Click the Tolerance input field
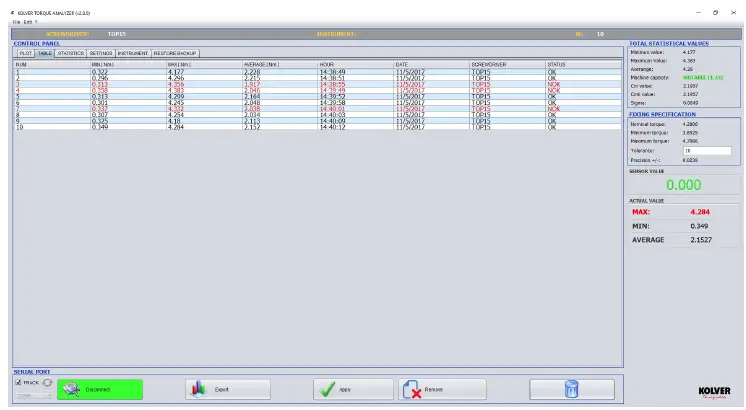Viewport: 746px width, 410px height. pyautogui.click(x=707, y=151)
